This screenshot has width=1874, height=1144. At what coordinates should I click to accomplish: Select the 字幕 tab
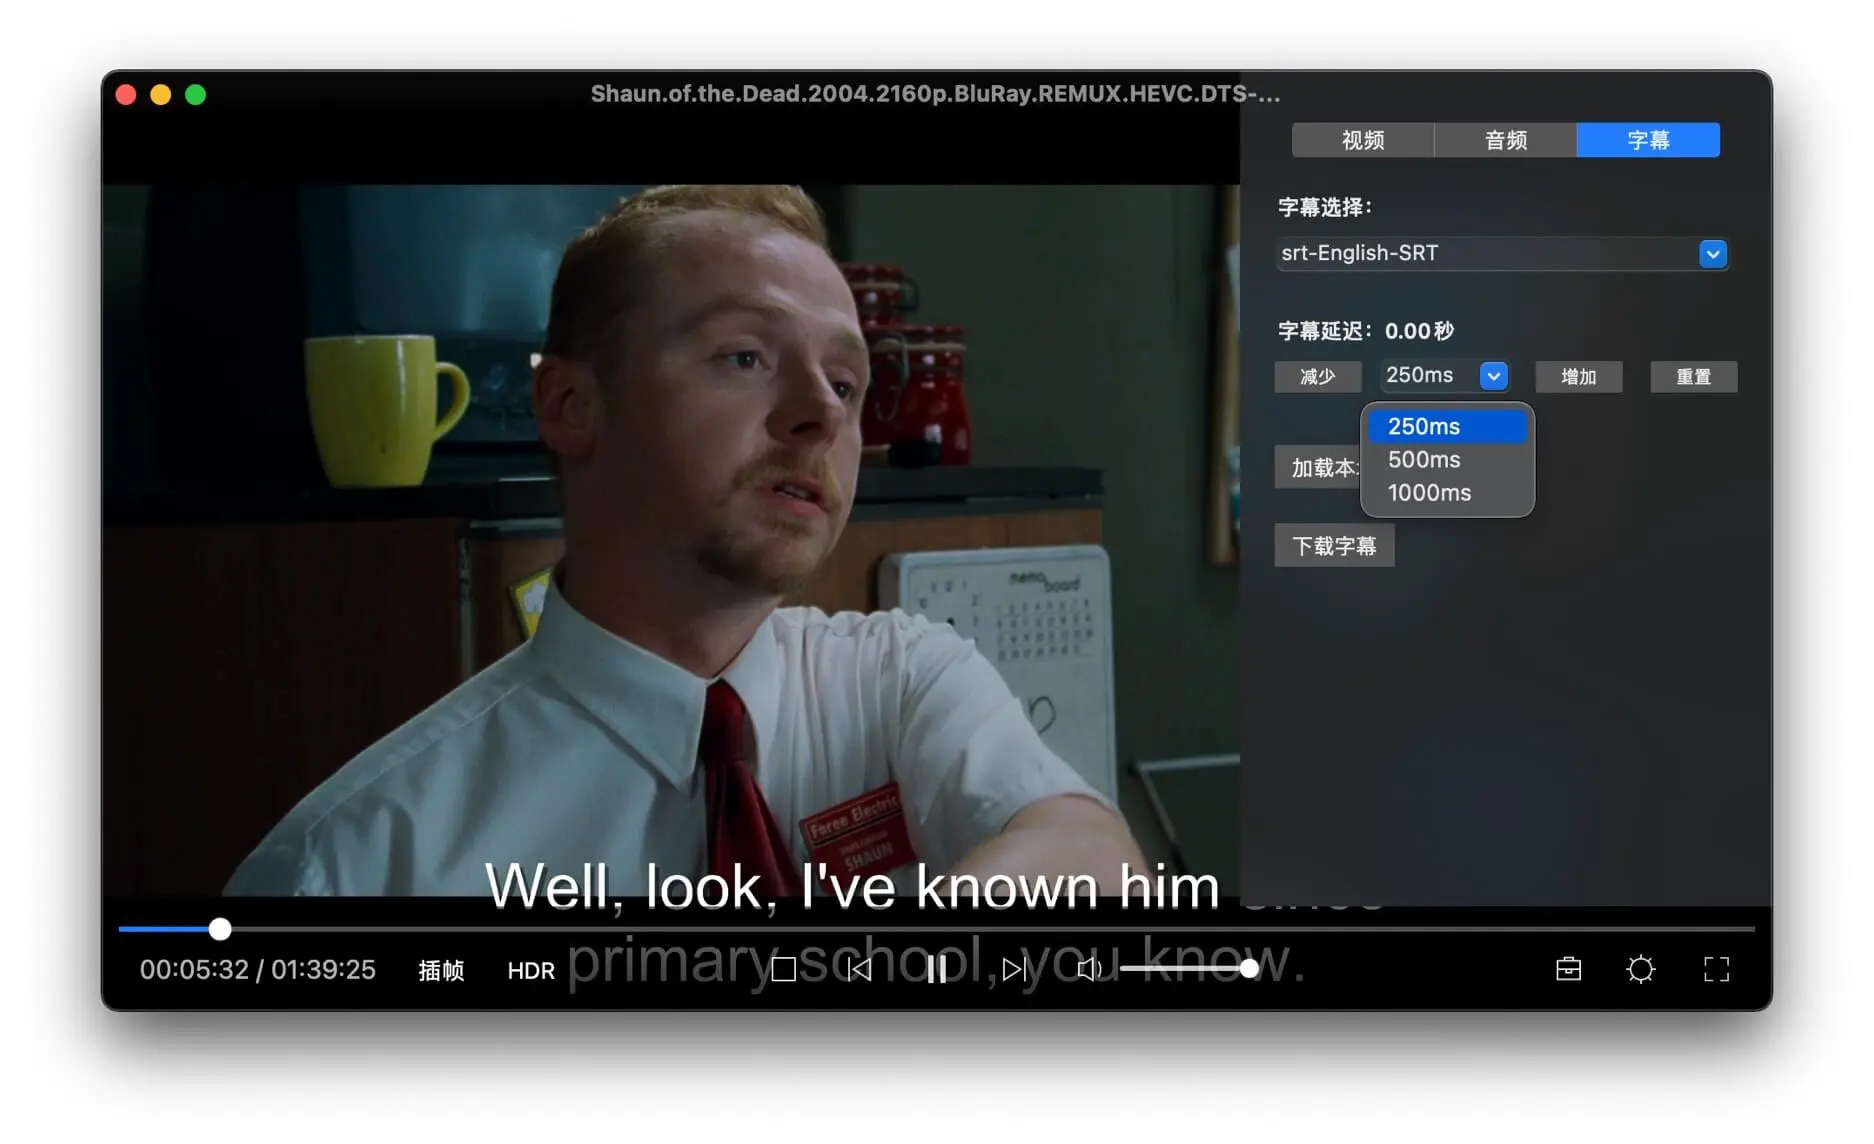pyautogui.click(x=1648, y=140)
